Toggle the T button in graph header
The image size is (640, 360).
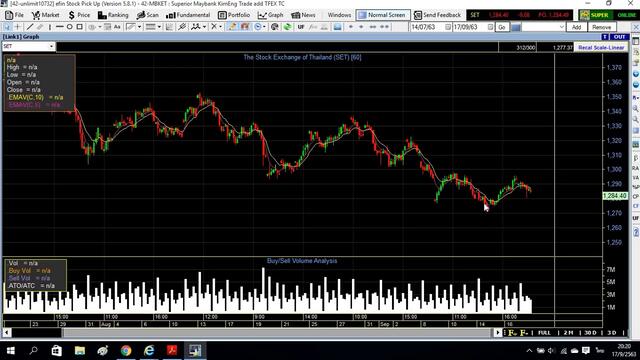[605, 37]
